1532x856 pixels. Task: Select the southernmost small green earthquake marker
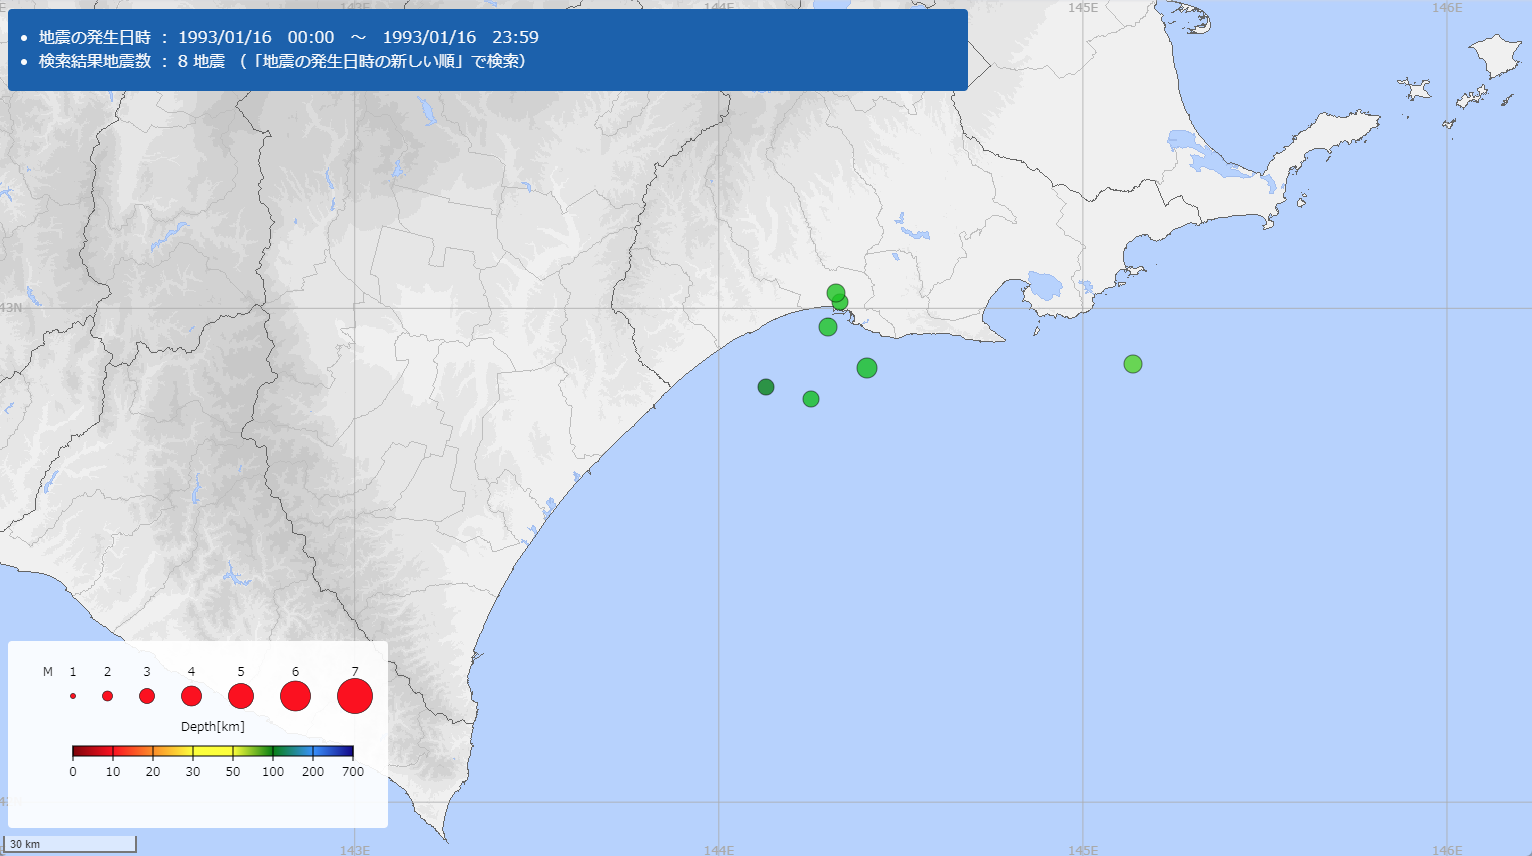(811, 399)
